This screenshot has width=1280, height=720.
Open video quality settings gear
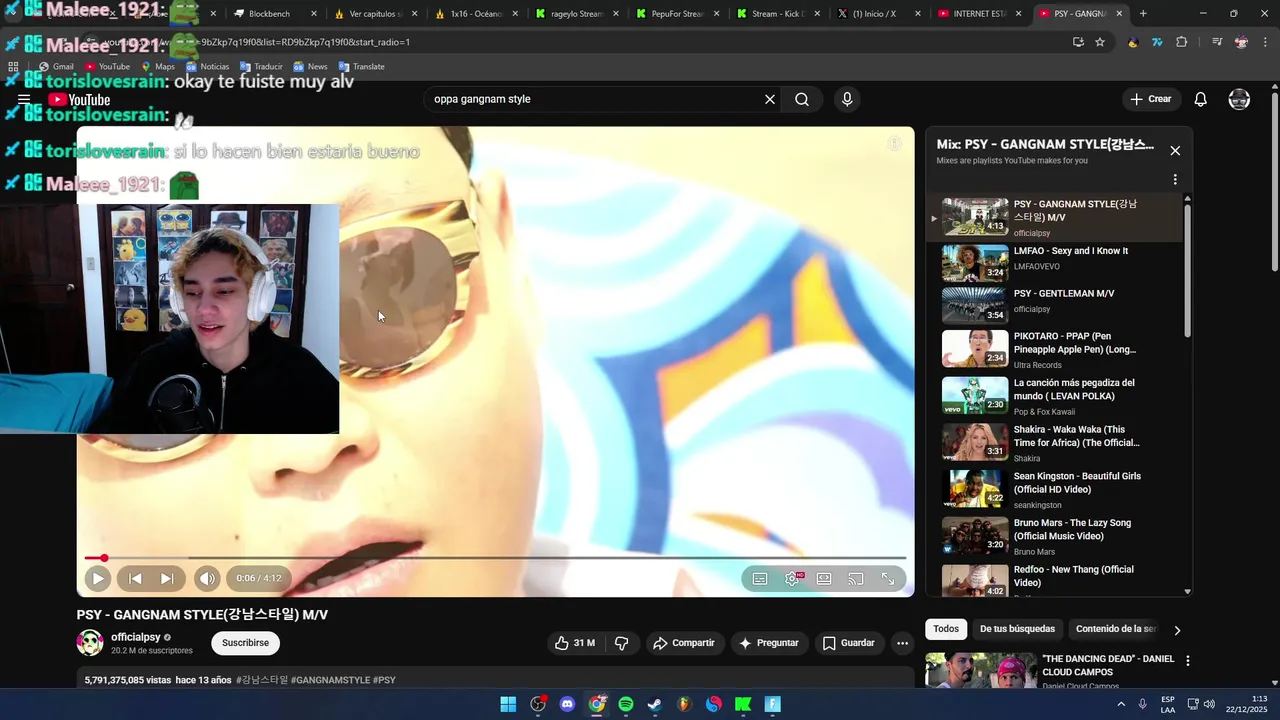tap(792, 578)
